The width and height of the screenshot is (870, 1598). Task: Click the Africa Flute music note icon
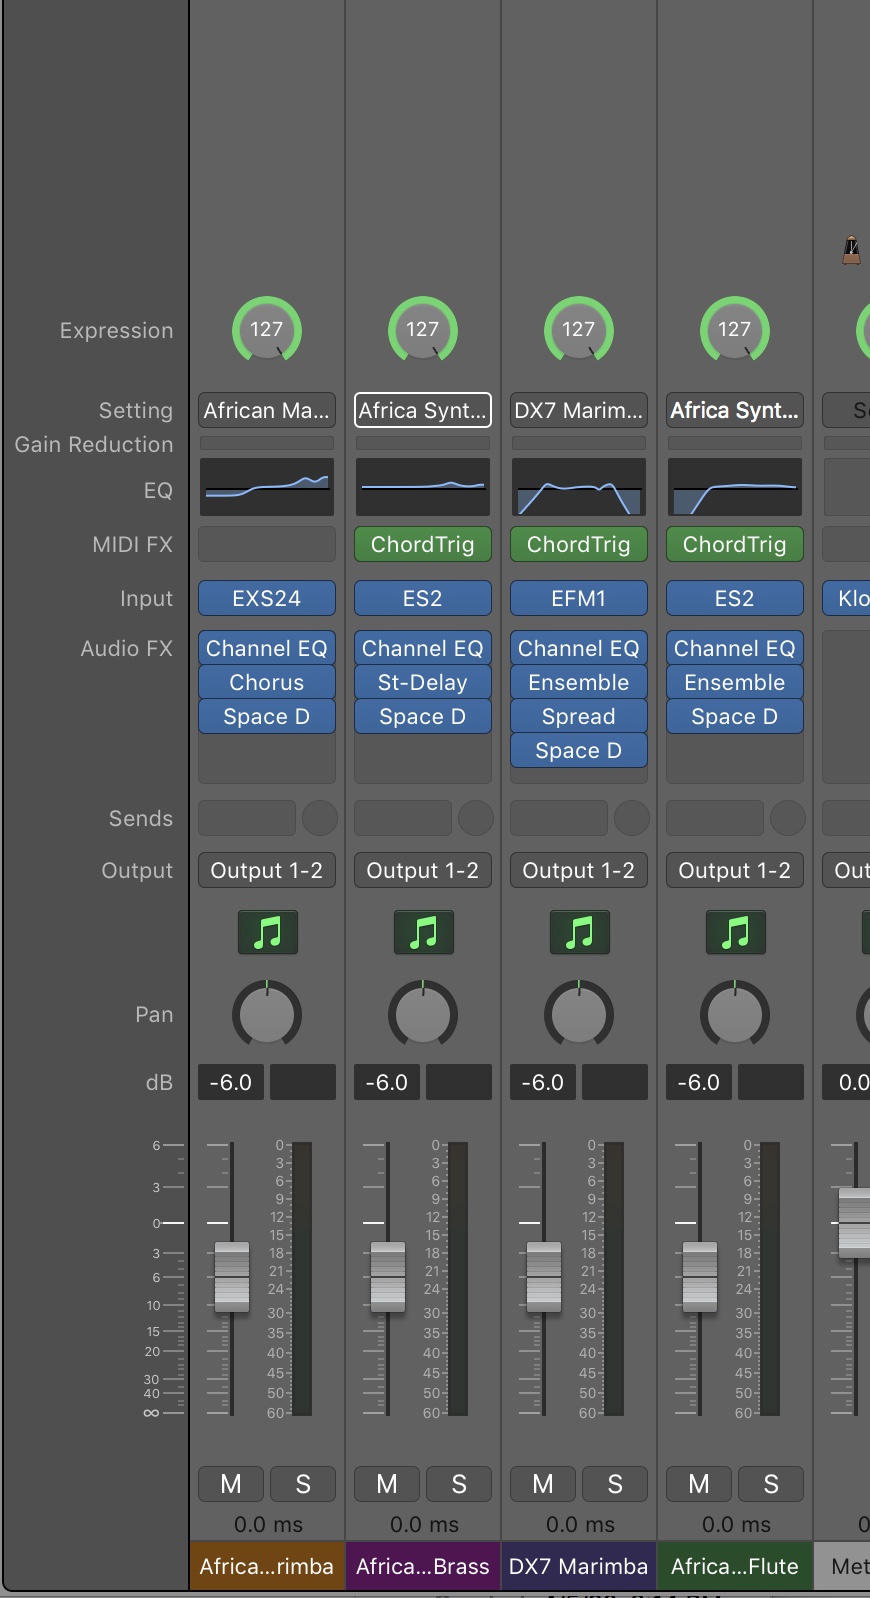[x=735, y=932]
